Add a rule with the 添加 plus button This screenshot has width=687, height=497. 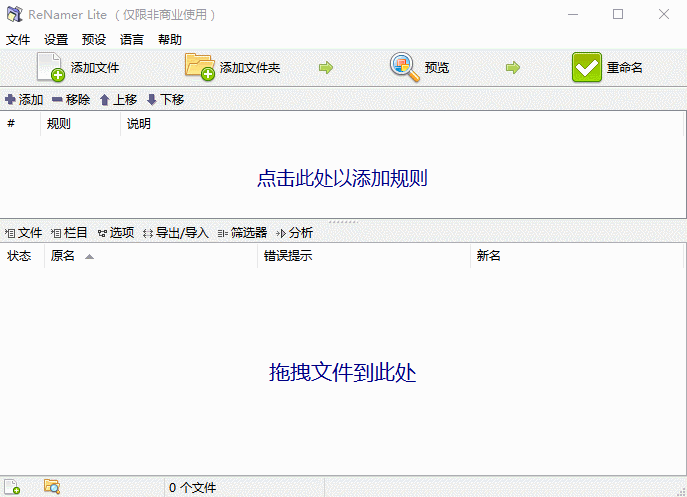pos(24,100)
